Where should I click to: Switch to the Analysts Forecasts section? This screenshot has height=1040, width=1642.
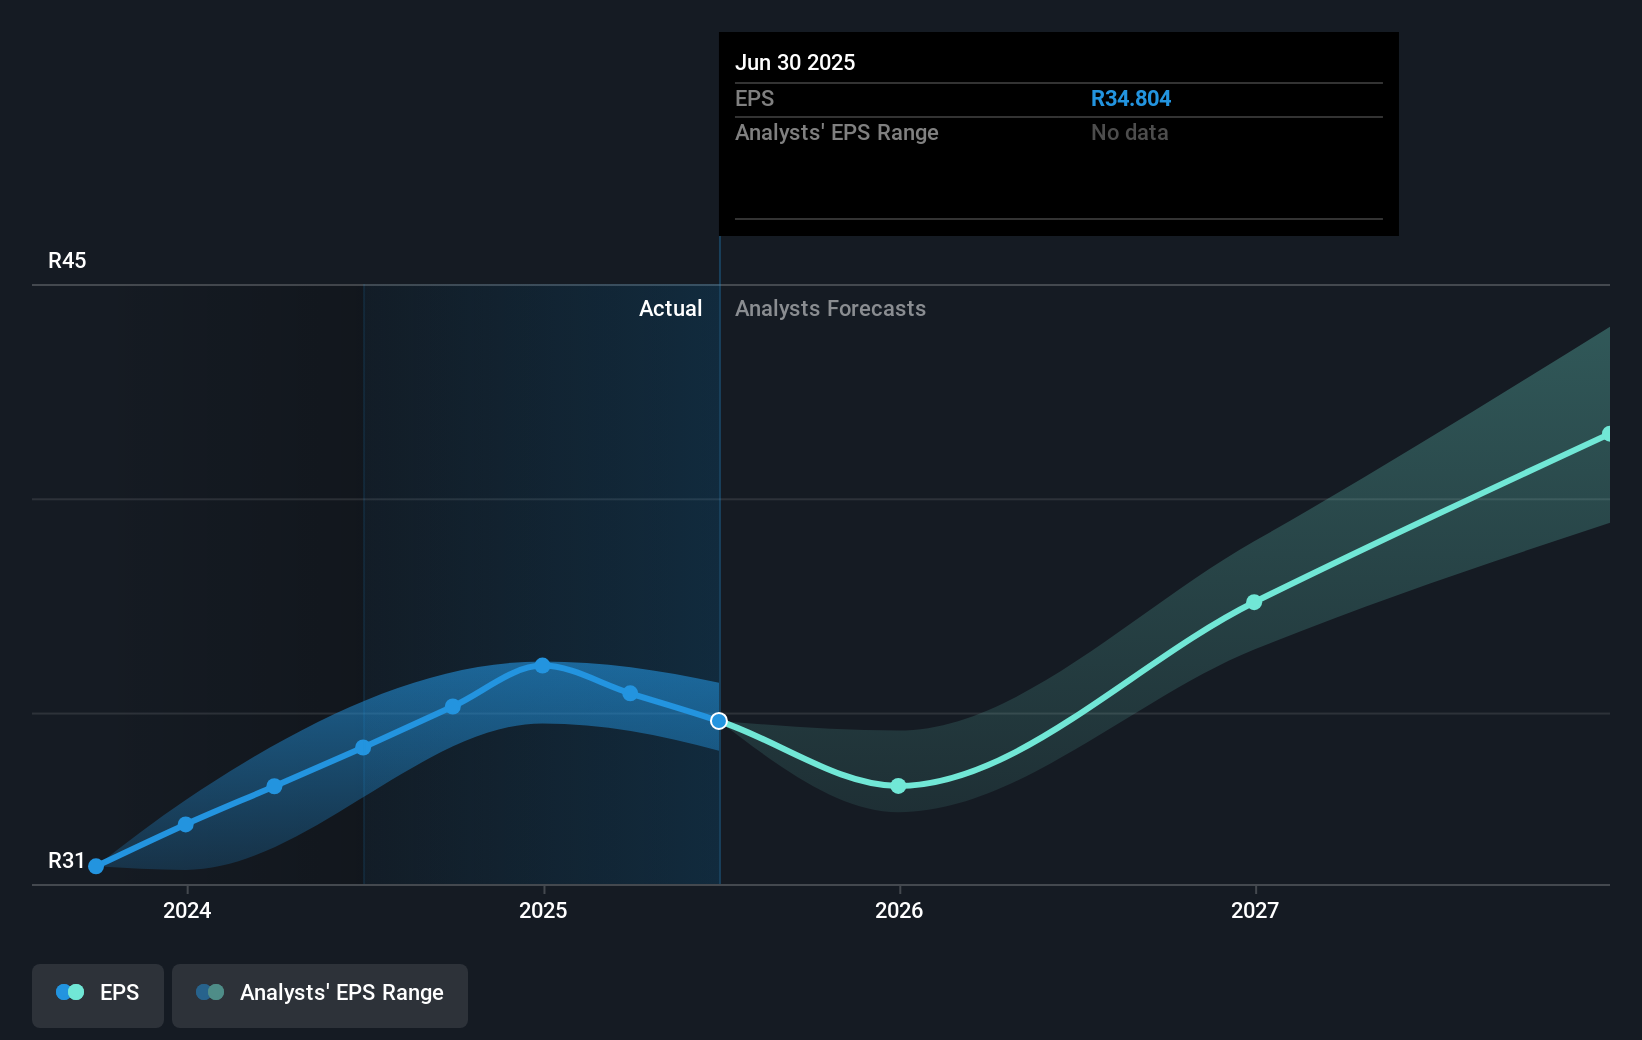[x=830, y=308]
